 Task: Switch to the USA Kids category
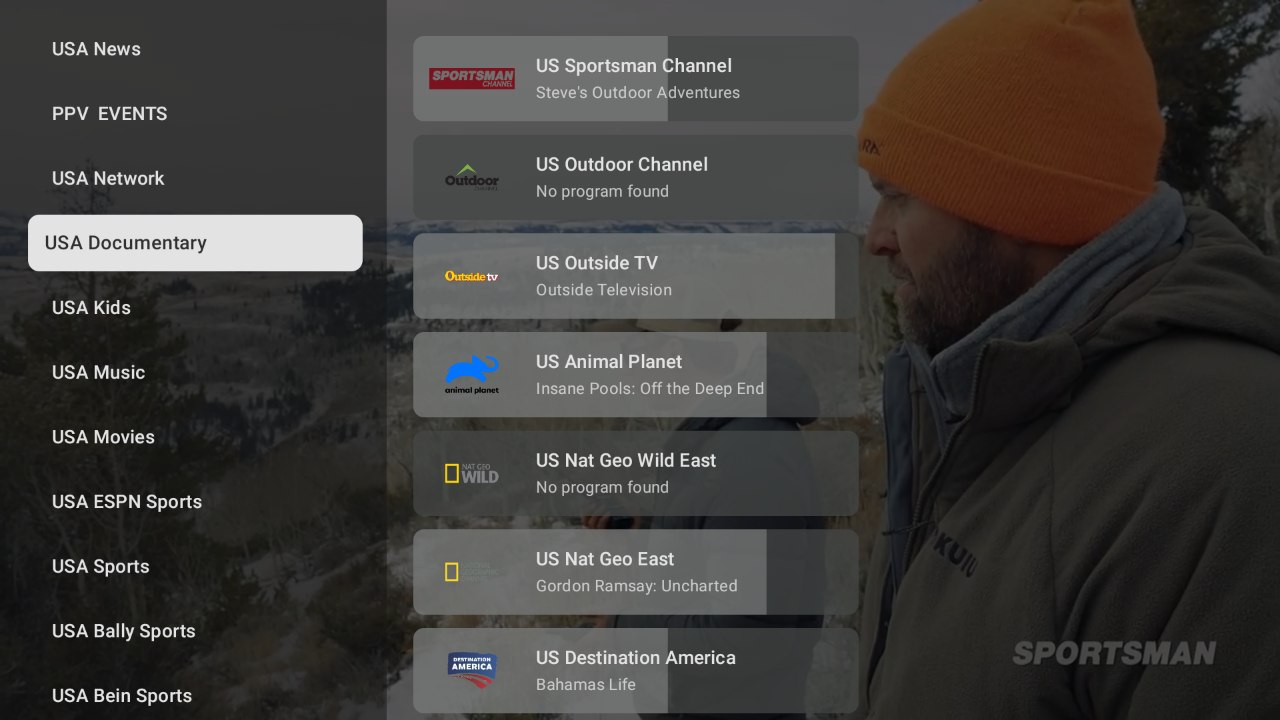91,308
